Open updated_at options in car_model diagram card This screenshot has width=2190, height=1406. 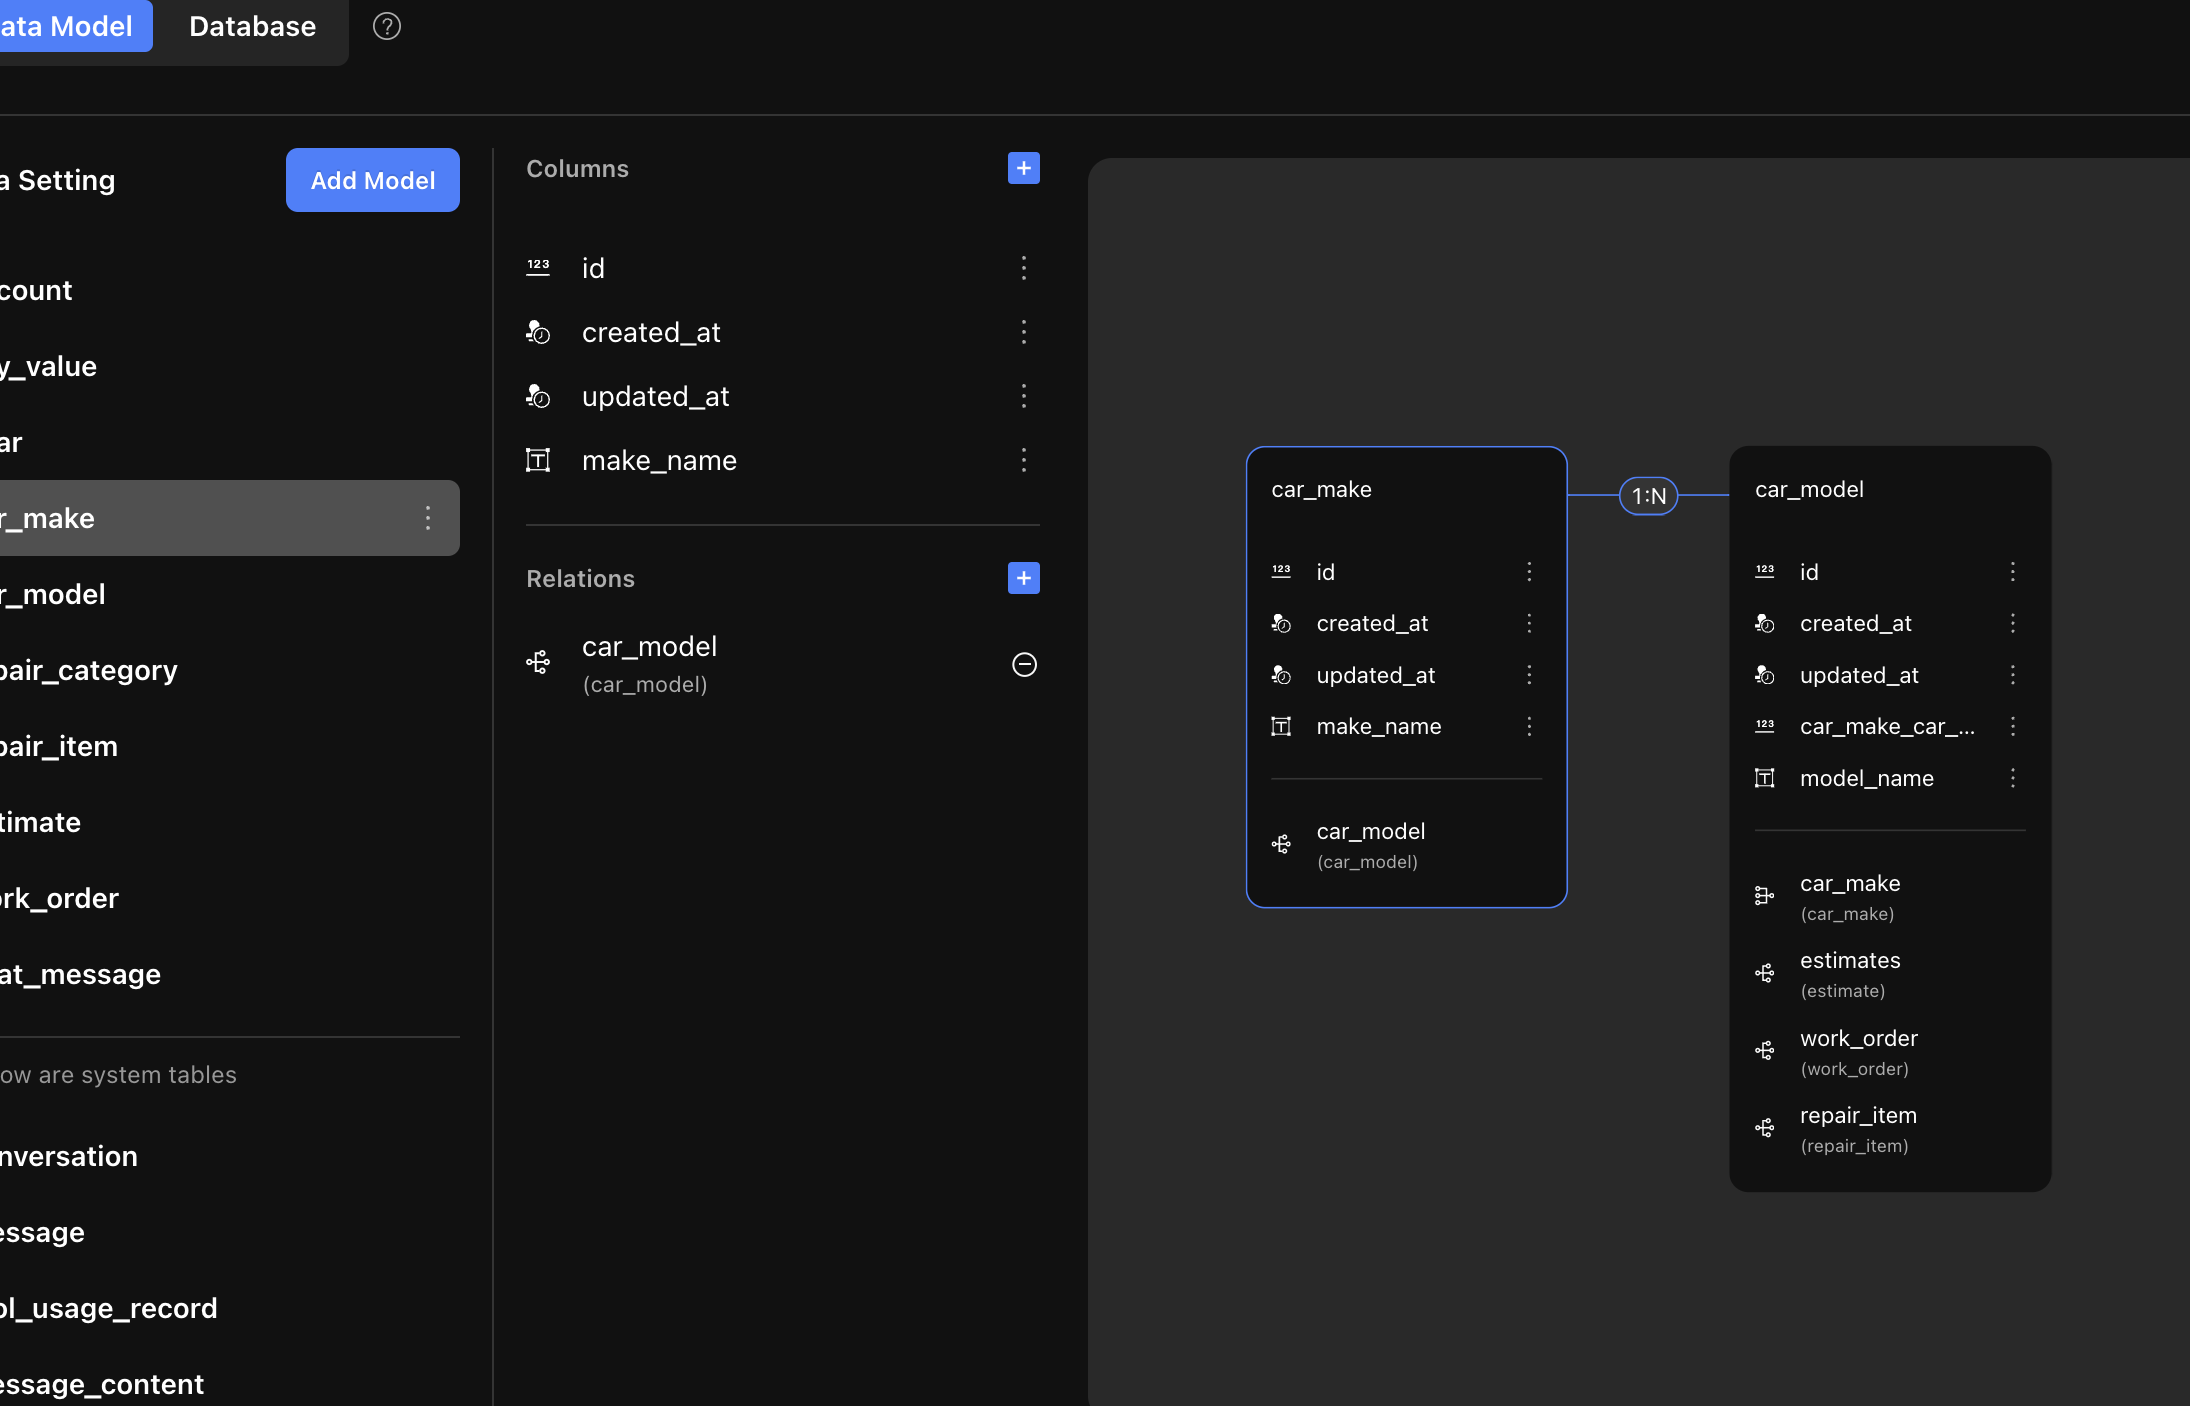[2013, 675]
